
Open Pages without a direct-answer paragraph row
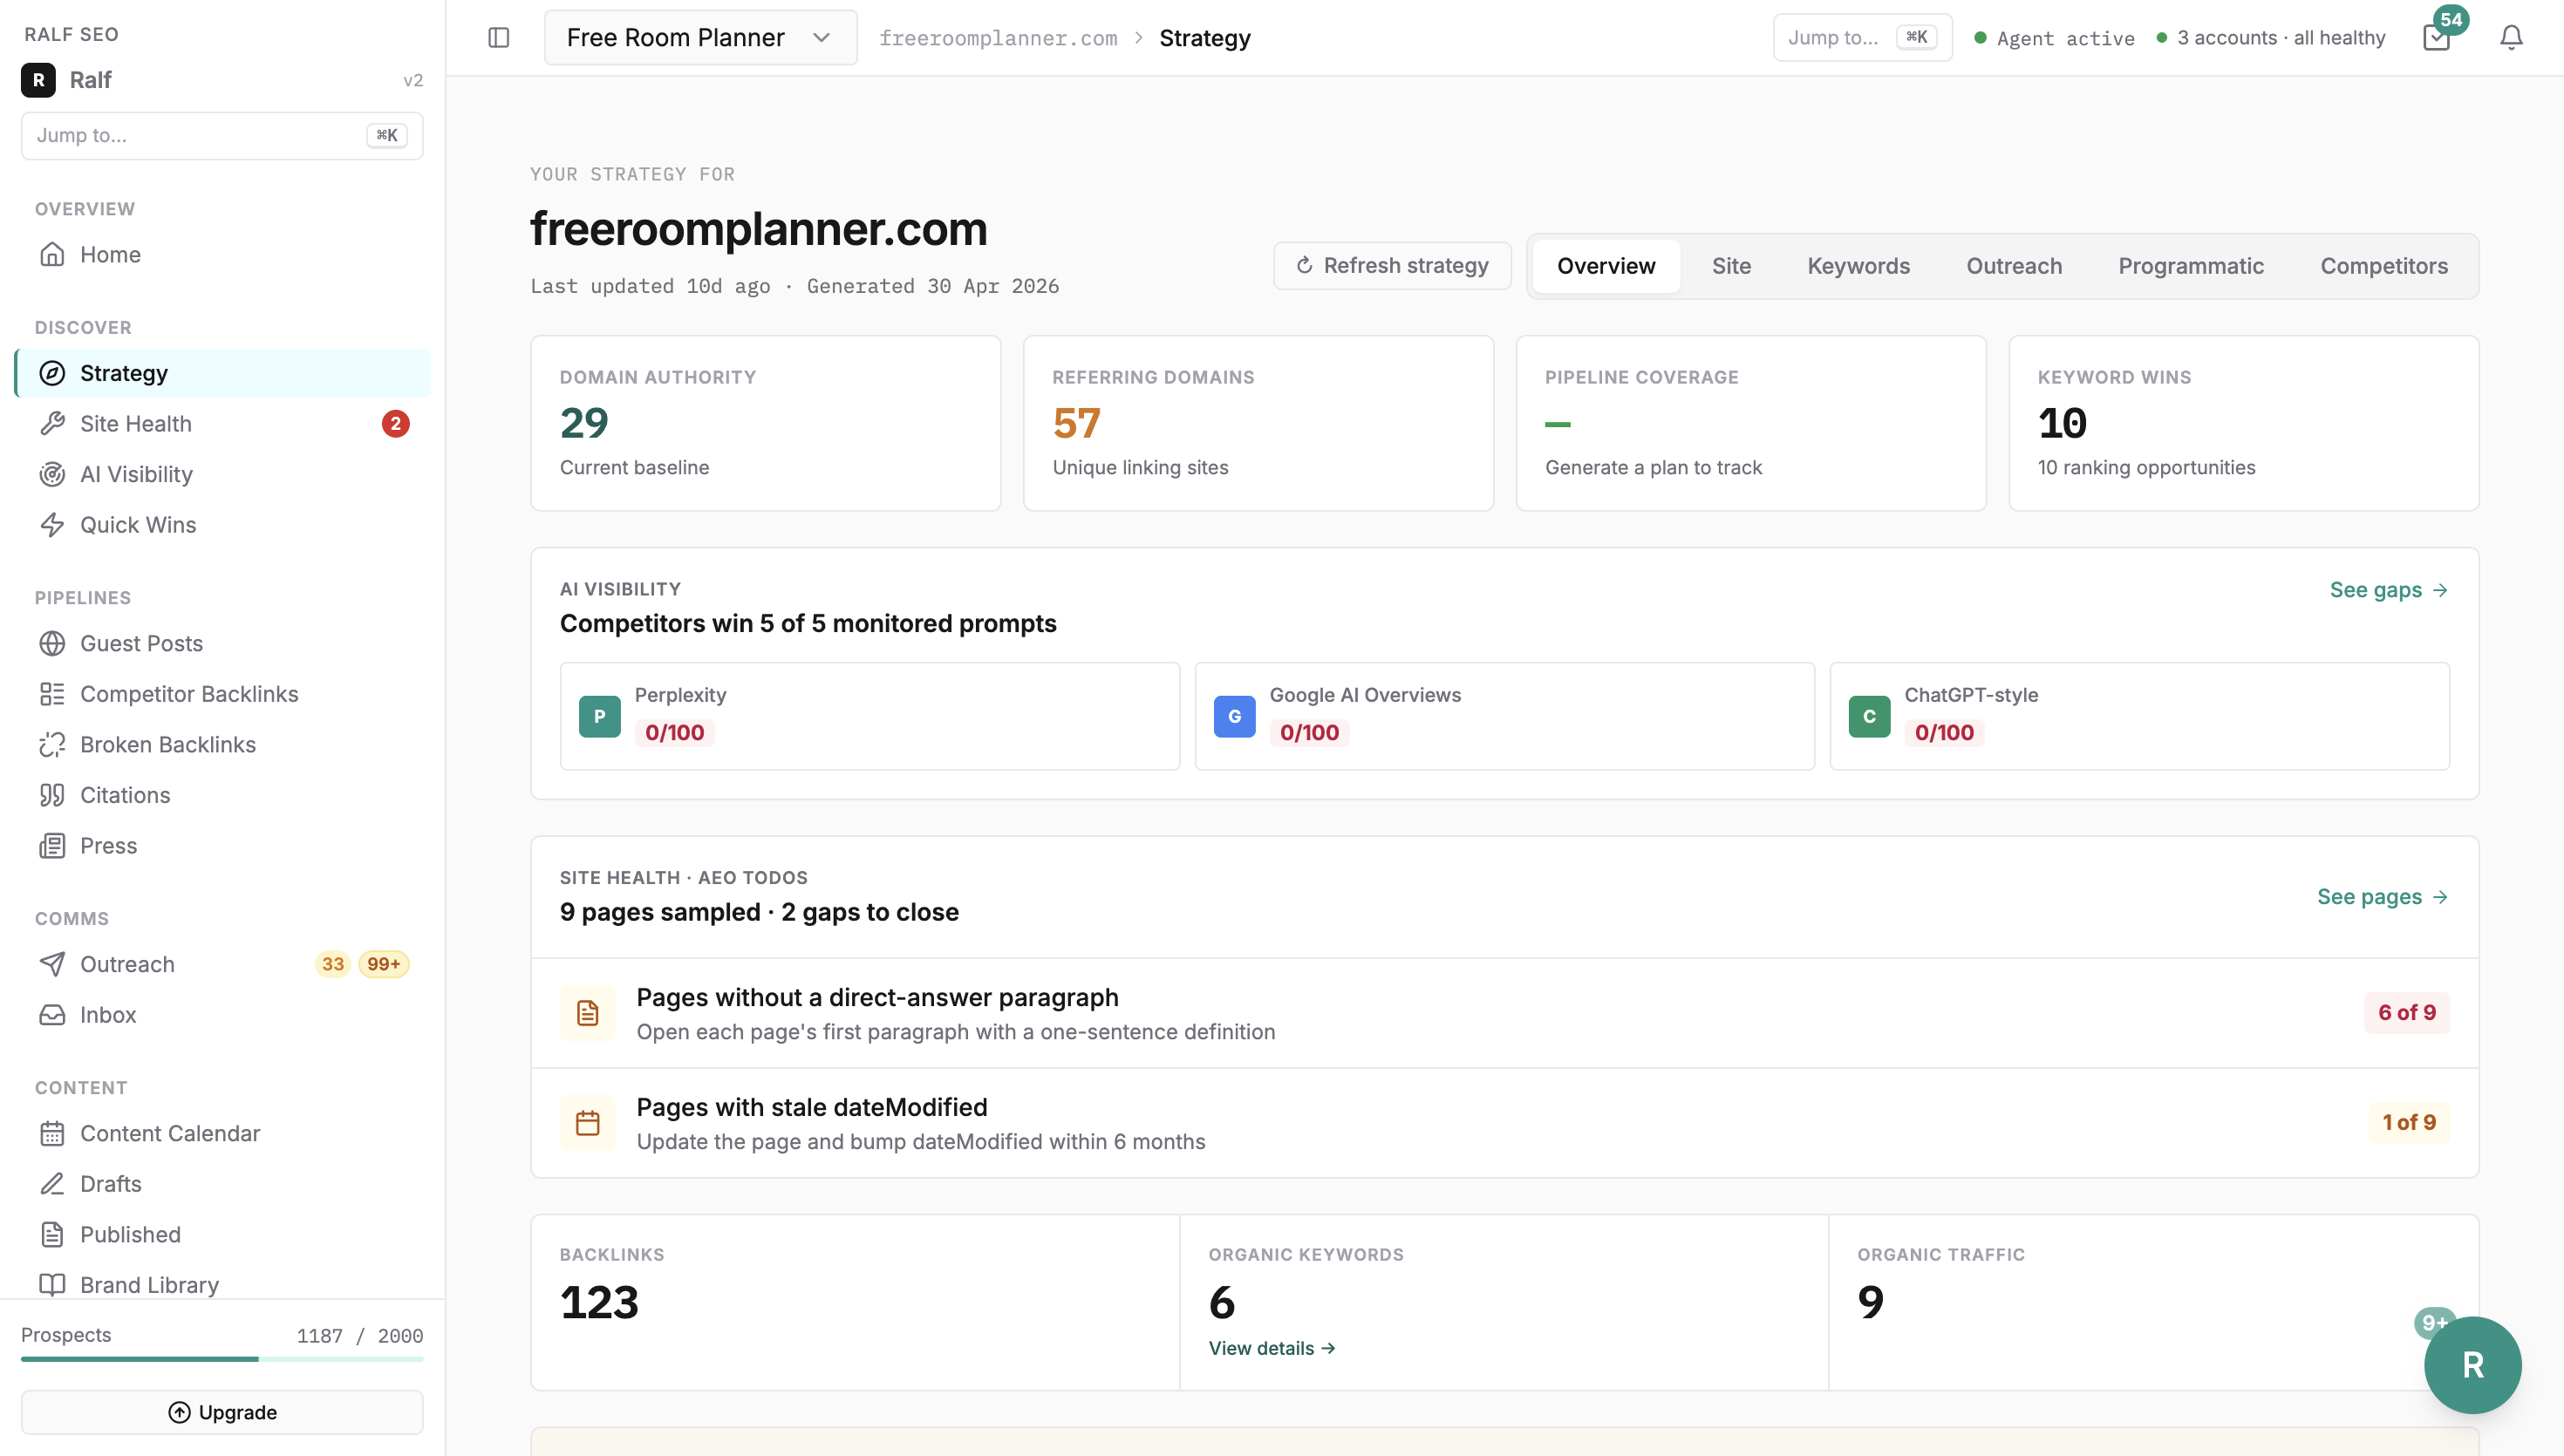point(1504,1013)
